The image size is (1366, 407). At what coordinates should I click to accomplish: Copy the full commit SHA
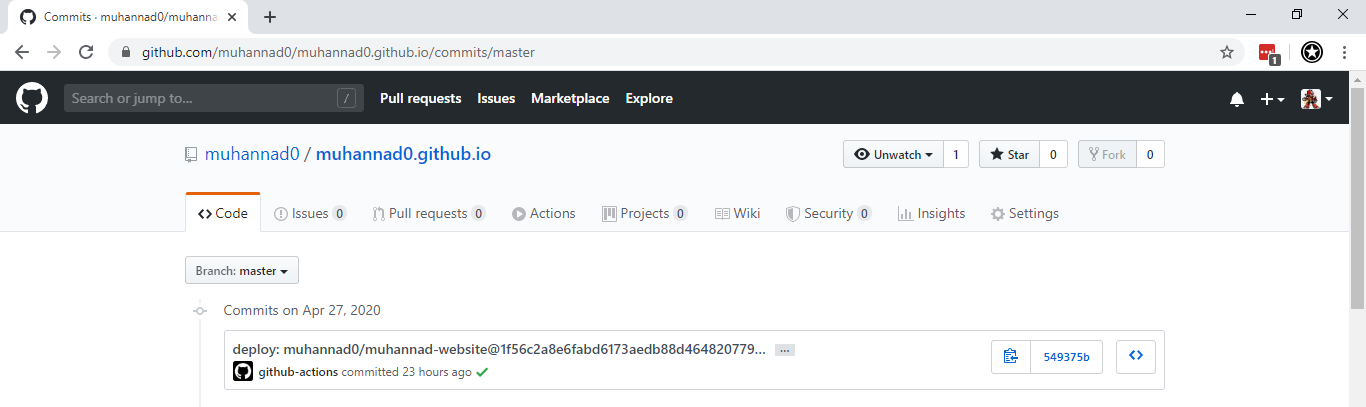(1011, 356)
